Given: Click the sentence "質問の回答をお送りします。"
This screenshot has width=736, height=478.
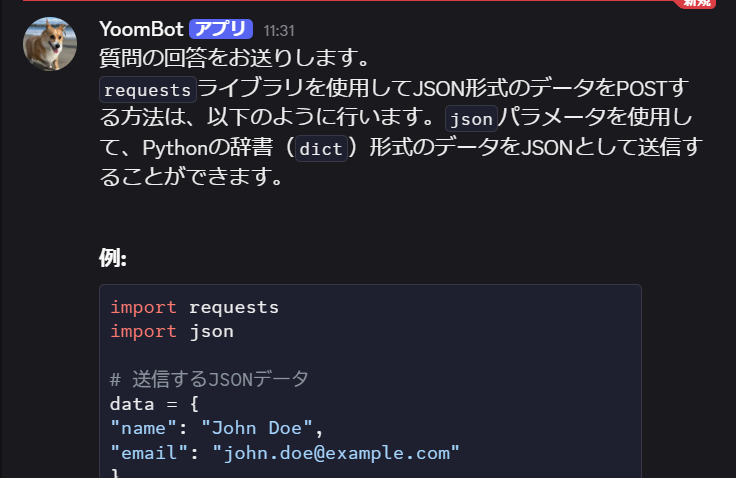Looking at the screenshot, I should [x=235, y=59].
